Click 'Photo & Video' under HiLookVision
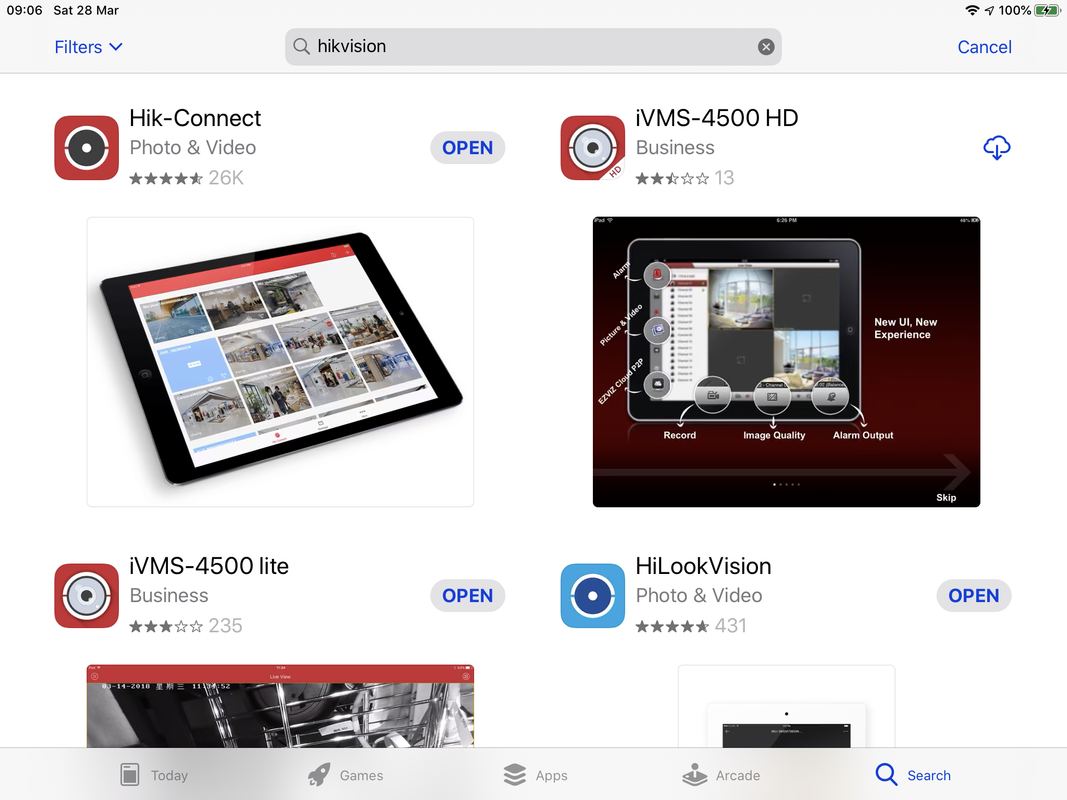This screenshot has width=1067, height=800. 699,595
